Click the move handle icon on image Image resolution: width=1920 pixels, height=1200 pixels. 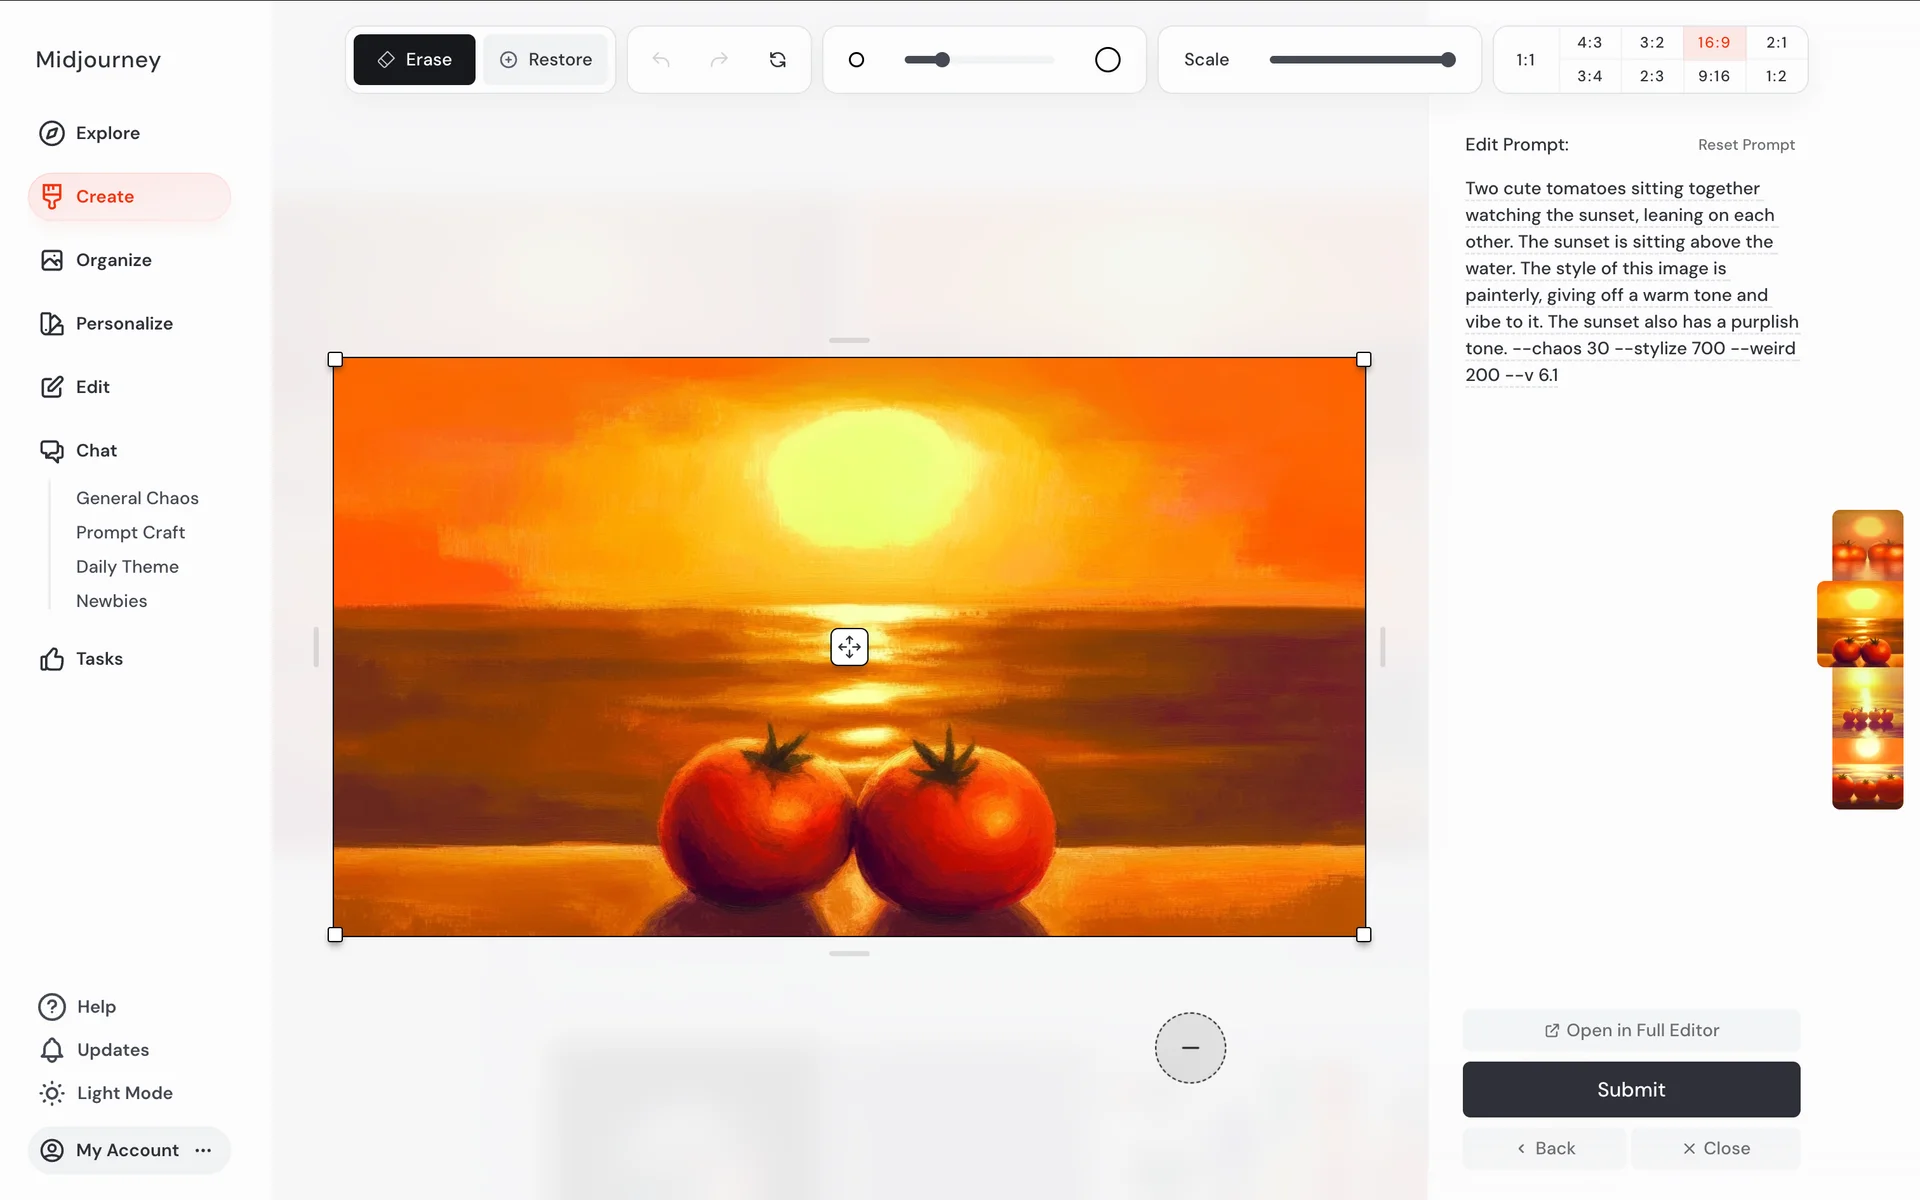tap(849, 647)
